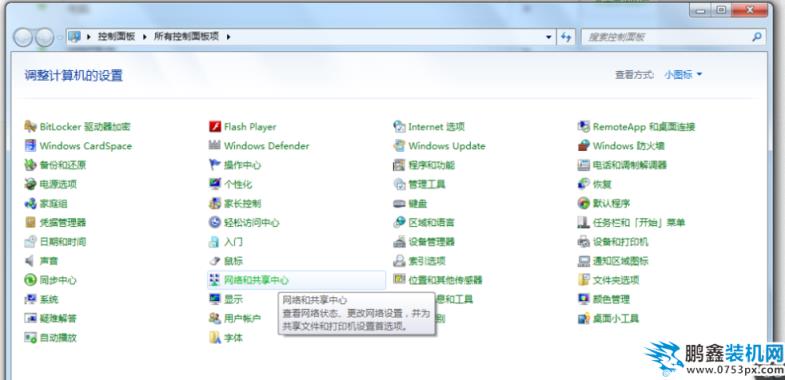Expand the arrow before 控制面板 breadcrumb
This screenshot has width=785, height=380.
(89, 37)
